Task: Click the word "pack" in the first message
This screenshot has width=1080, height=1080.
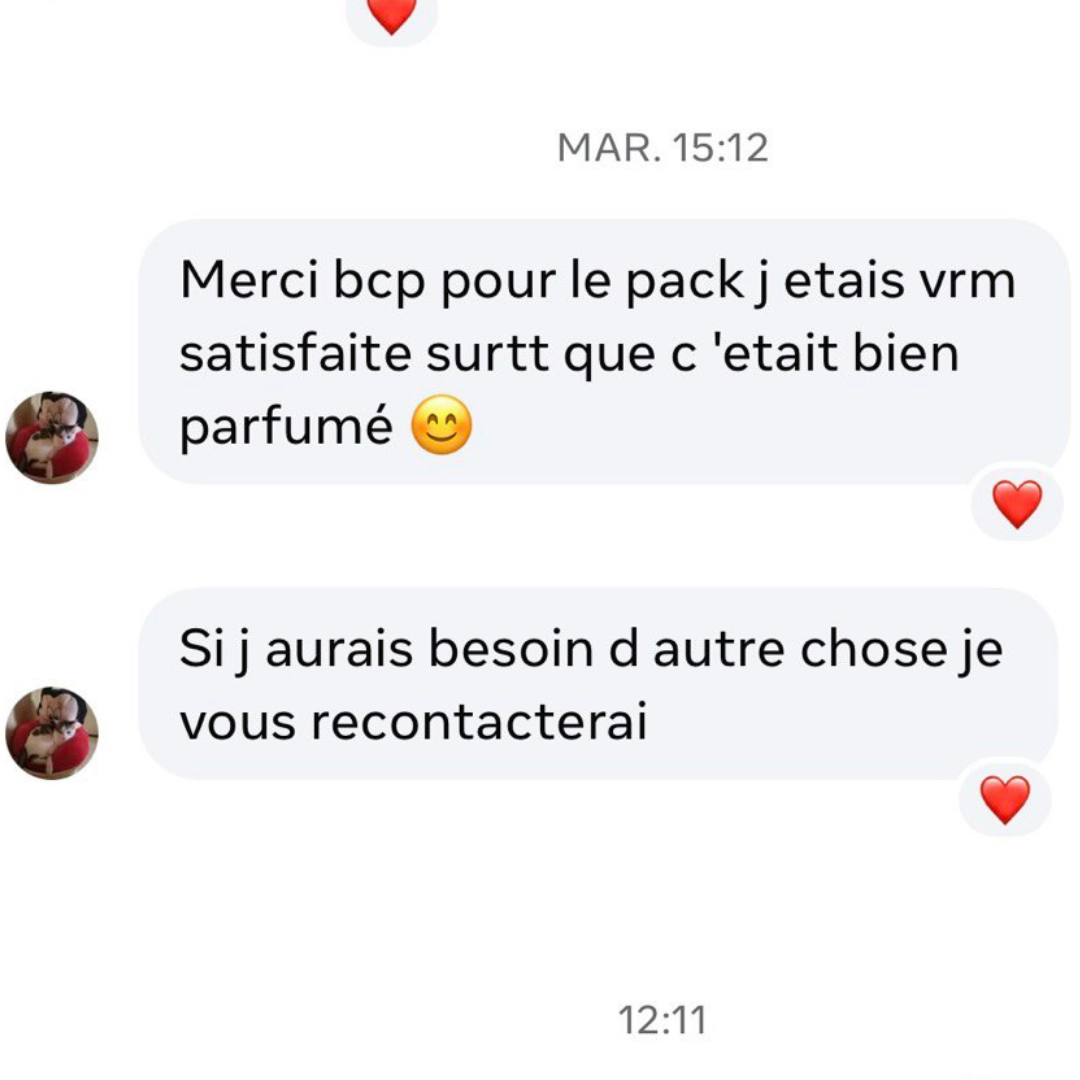Action: (685, 282)
